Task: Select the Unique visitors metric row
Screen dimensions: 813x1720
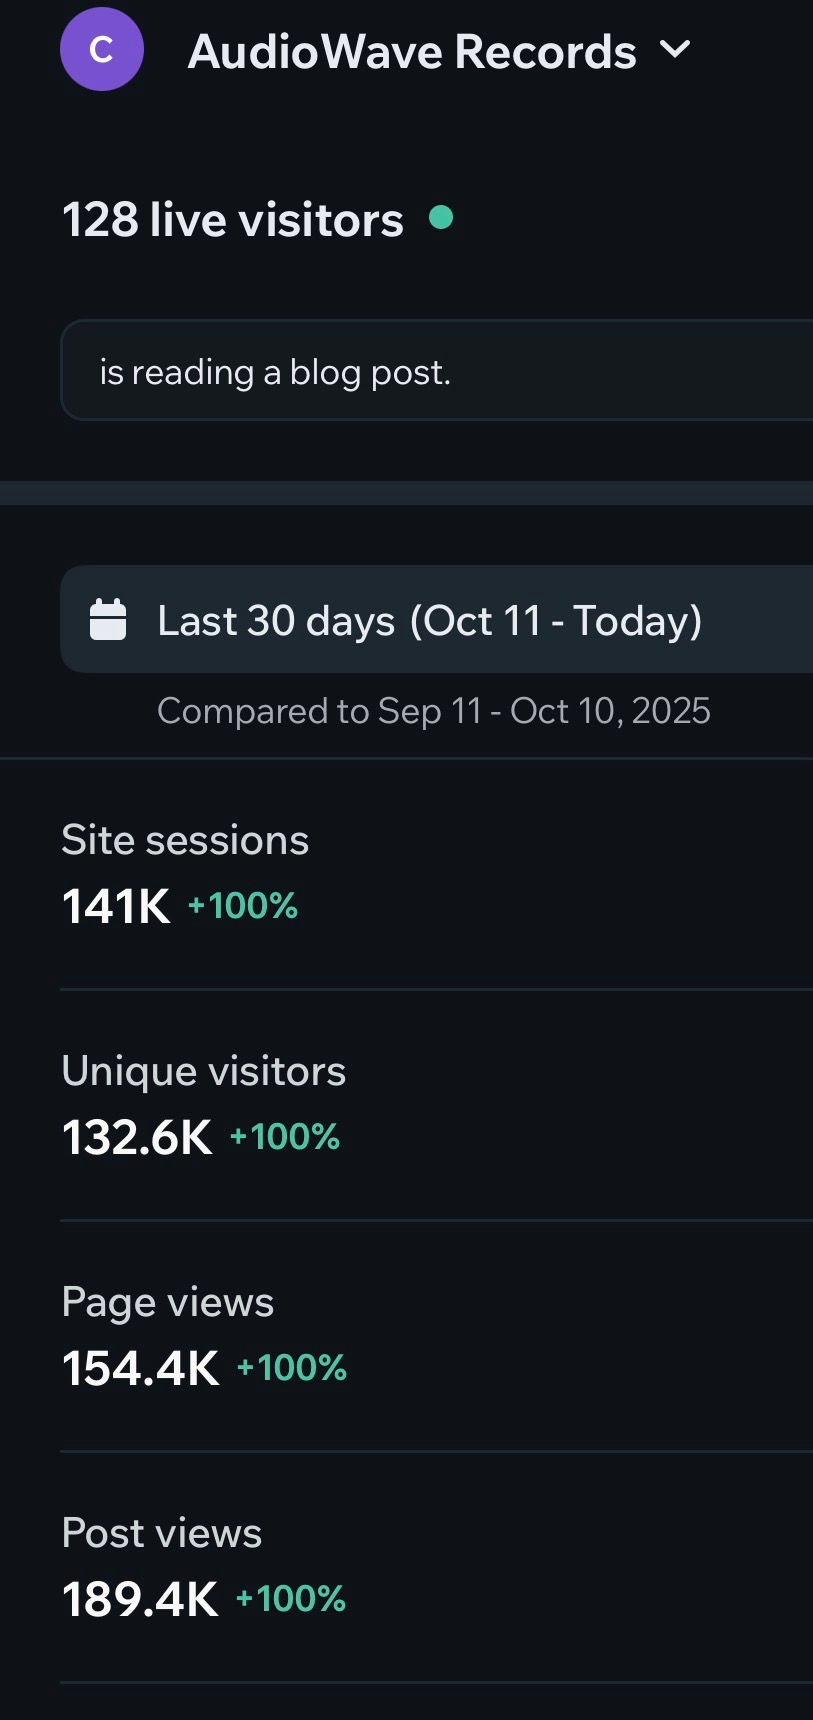Action: (204, 1070)
